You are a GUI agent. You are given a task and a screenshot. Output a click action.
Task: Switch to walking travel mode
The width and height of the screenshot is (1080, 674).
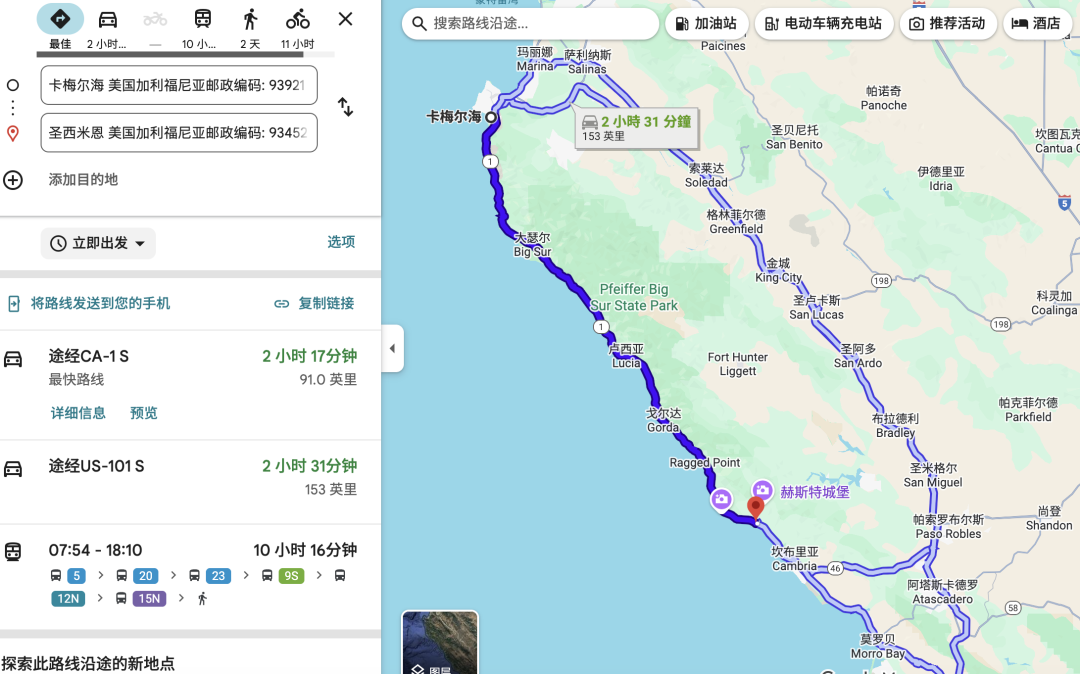coord(250,26)
